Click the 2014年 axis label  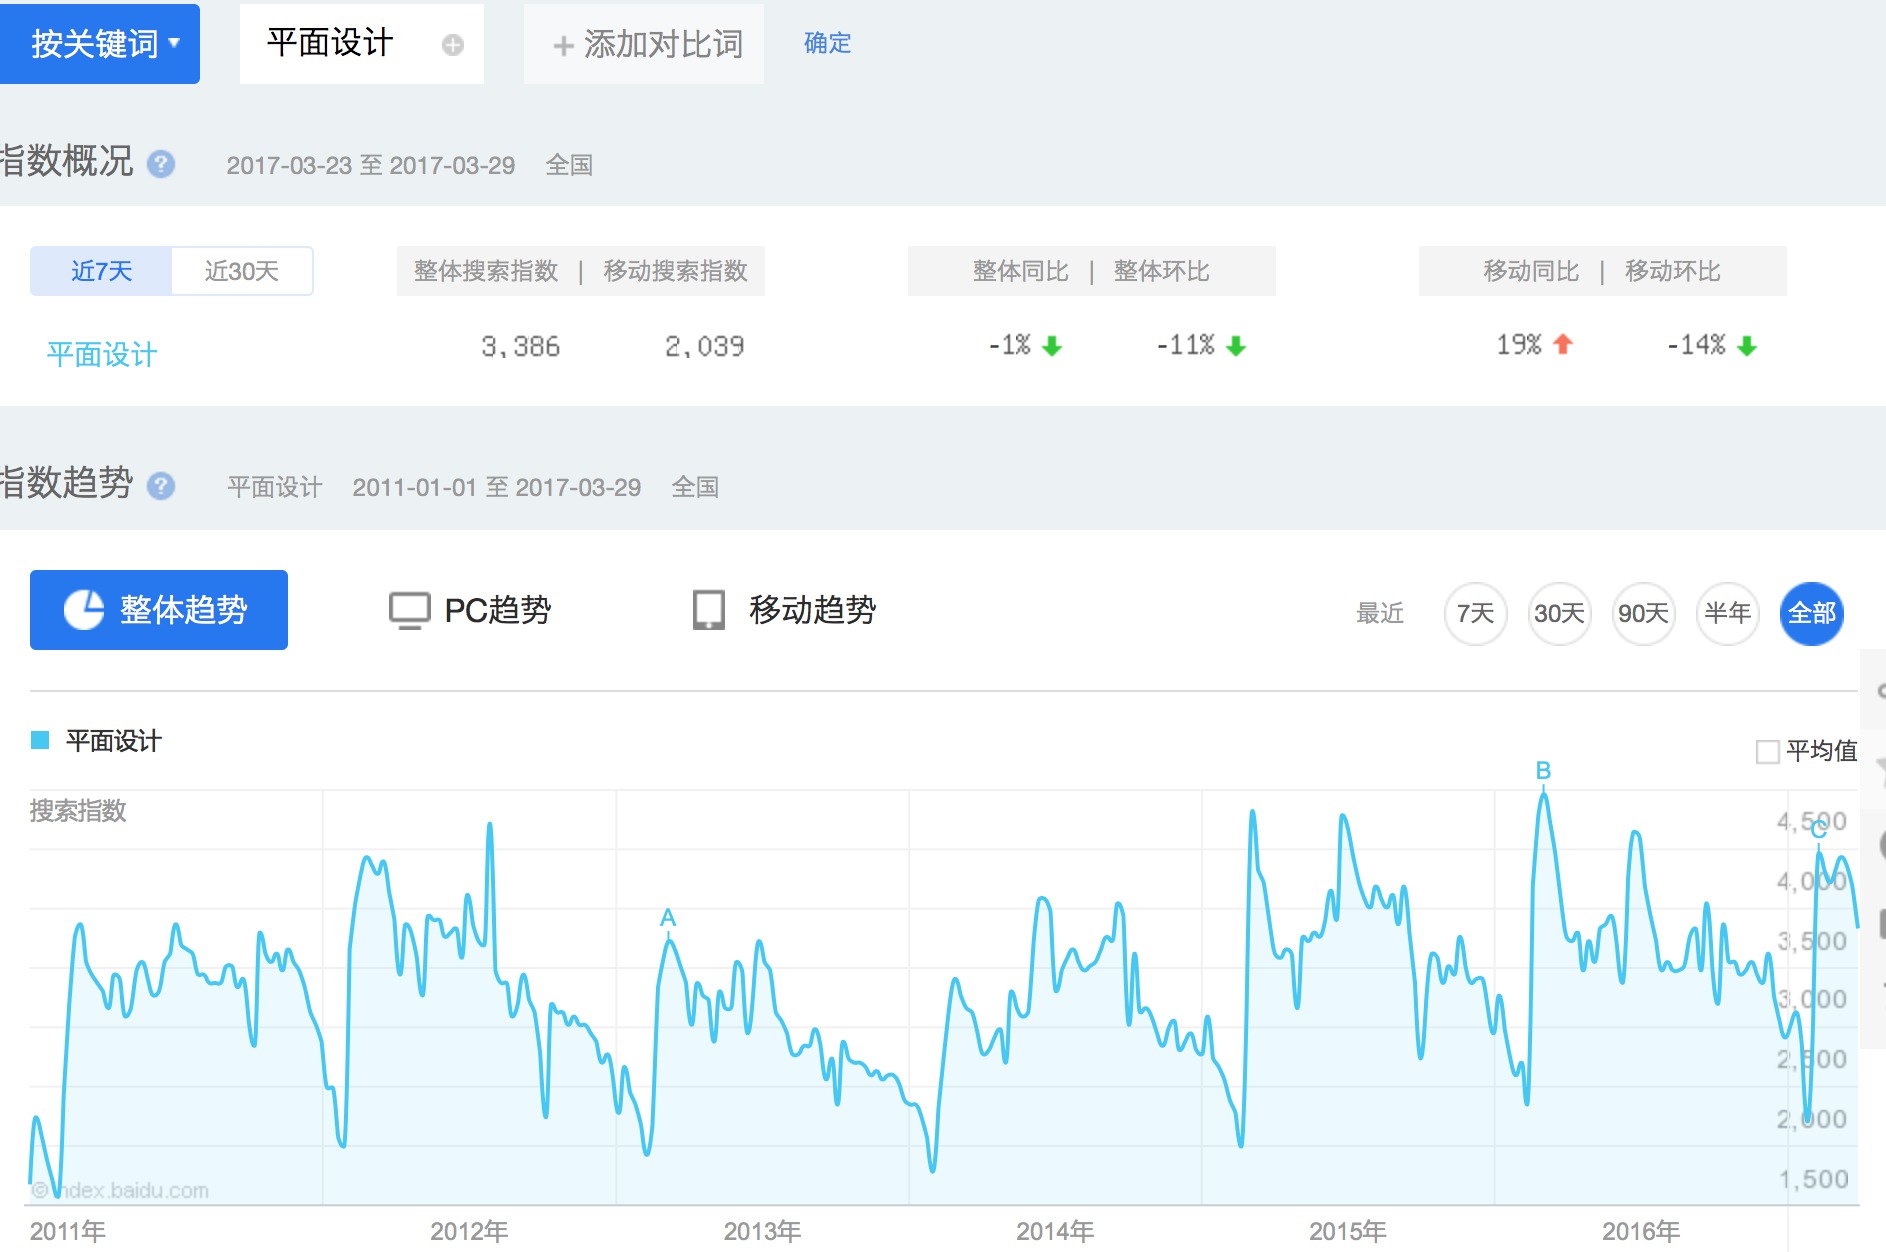click(x=1055, y=1231)
